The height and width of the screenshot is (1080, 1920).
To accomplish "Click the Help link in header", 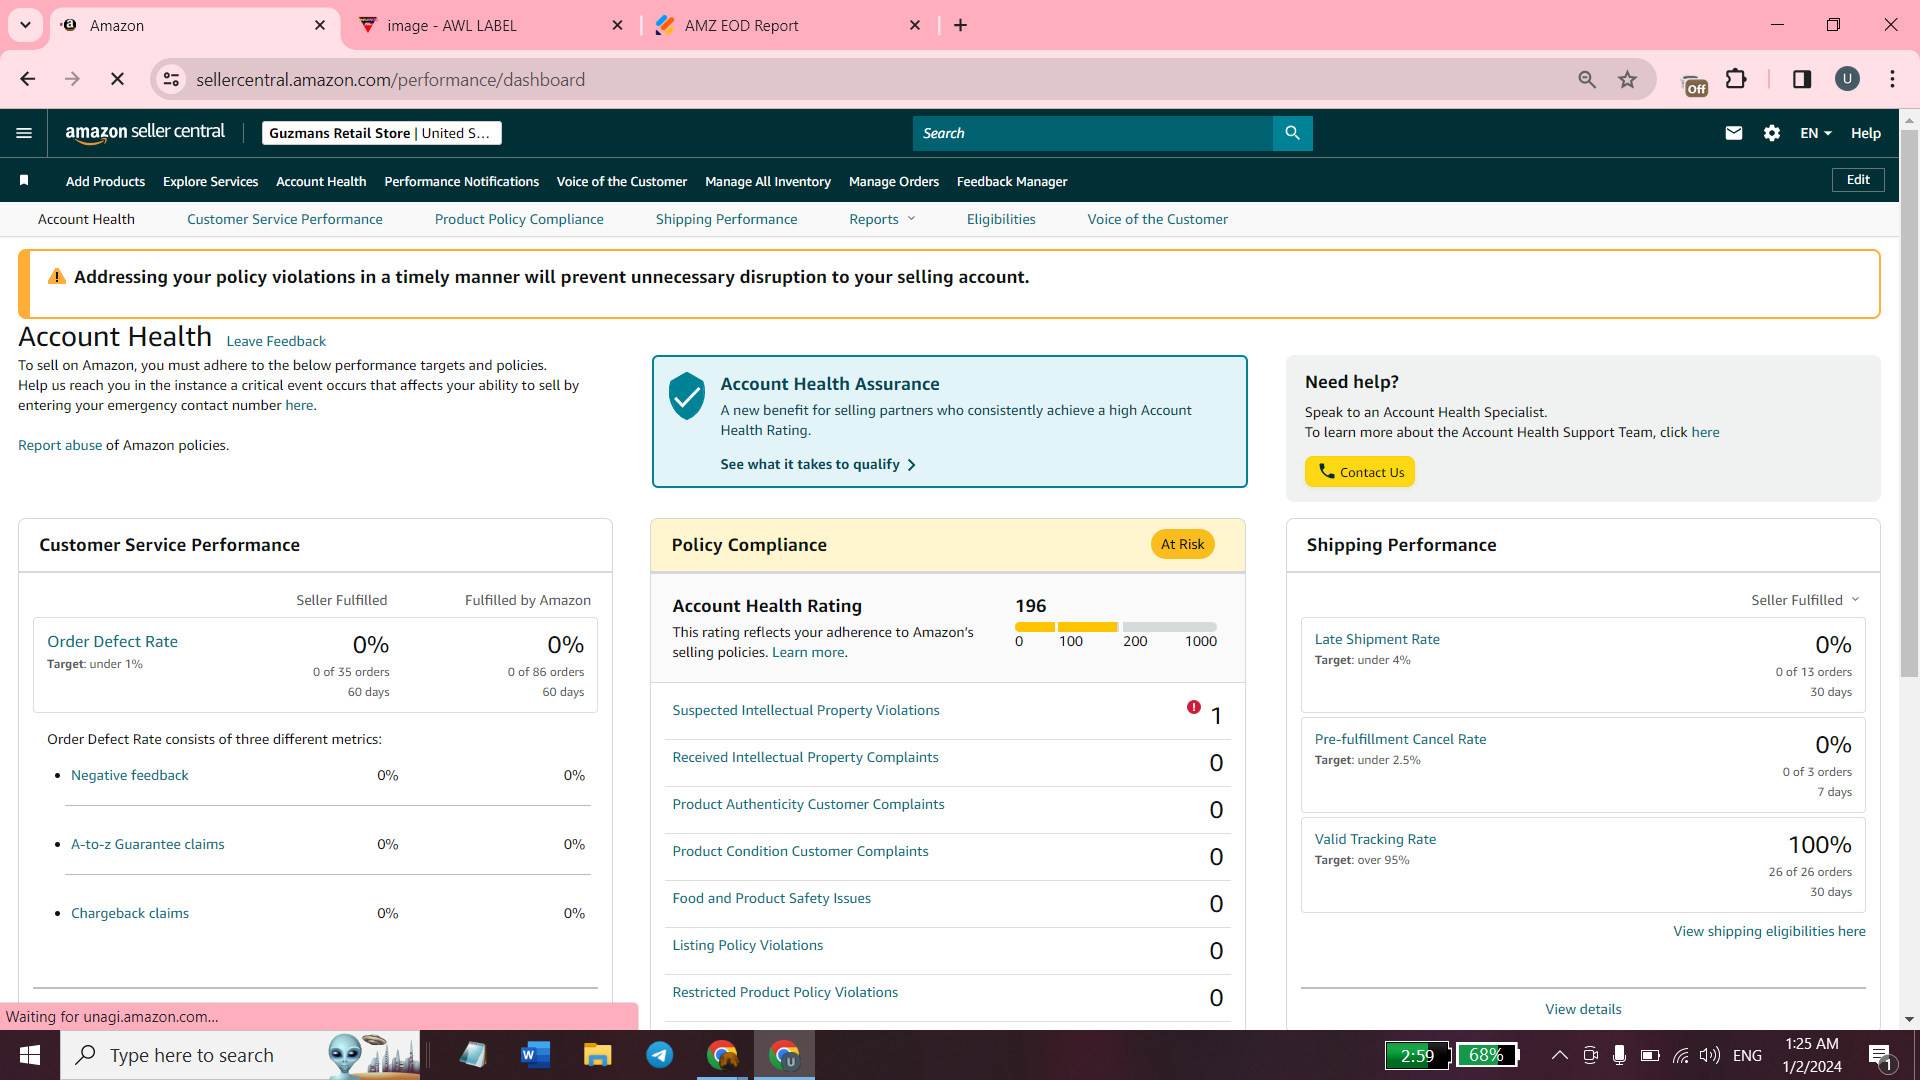I will click(x=1865, y=133).
